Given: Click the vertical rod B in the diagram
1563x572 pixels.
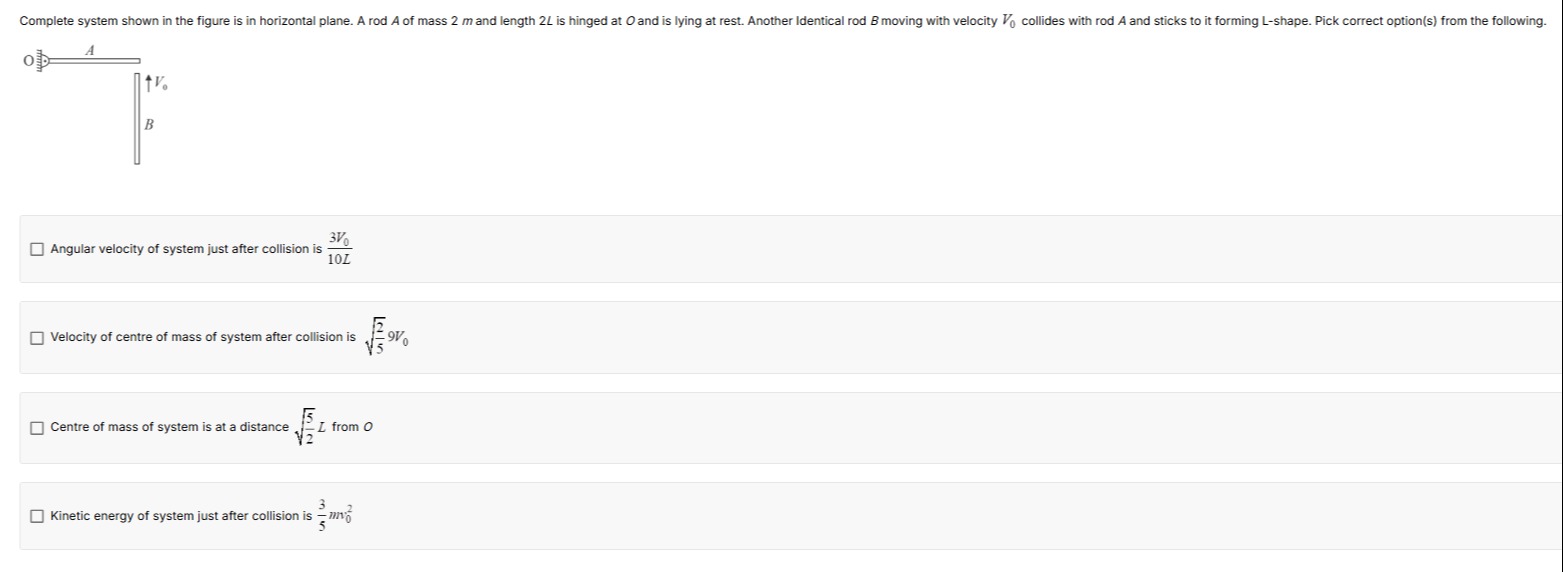Looking at the screenshot, I should tap(137, 118).
